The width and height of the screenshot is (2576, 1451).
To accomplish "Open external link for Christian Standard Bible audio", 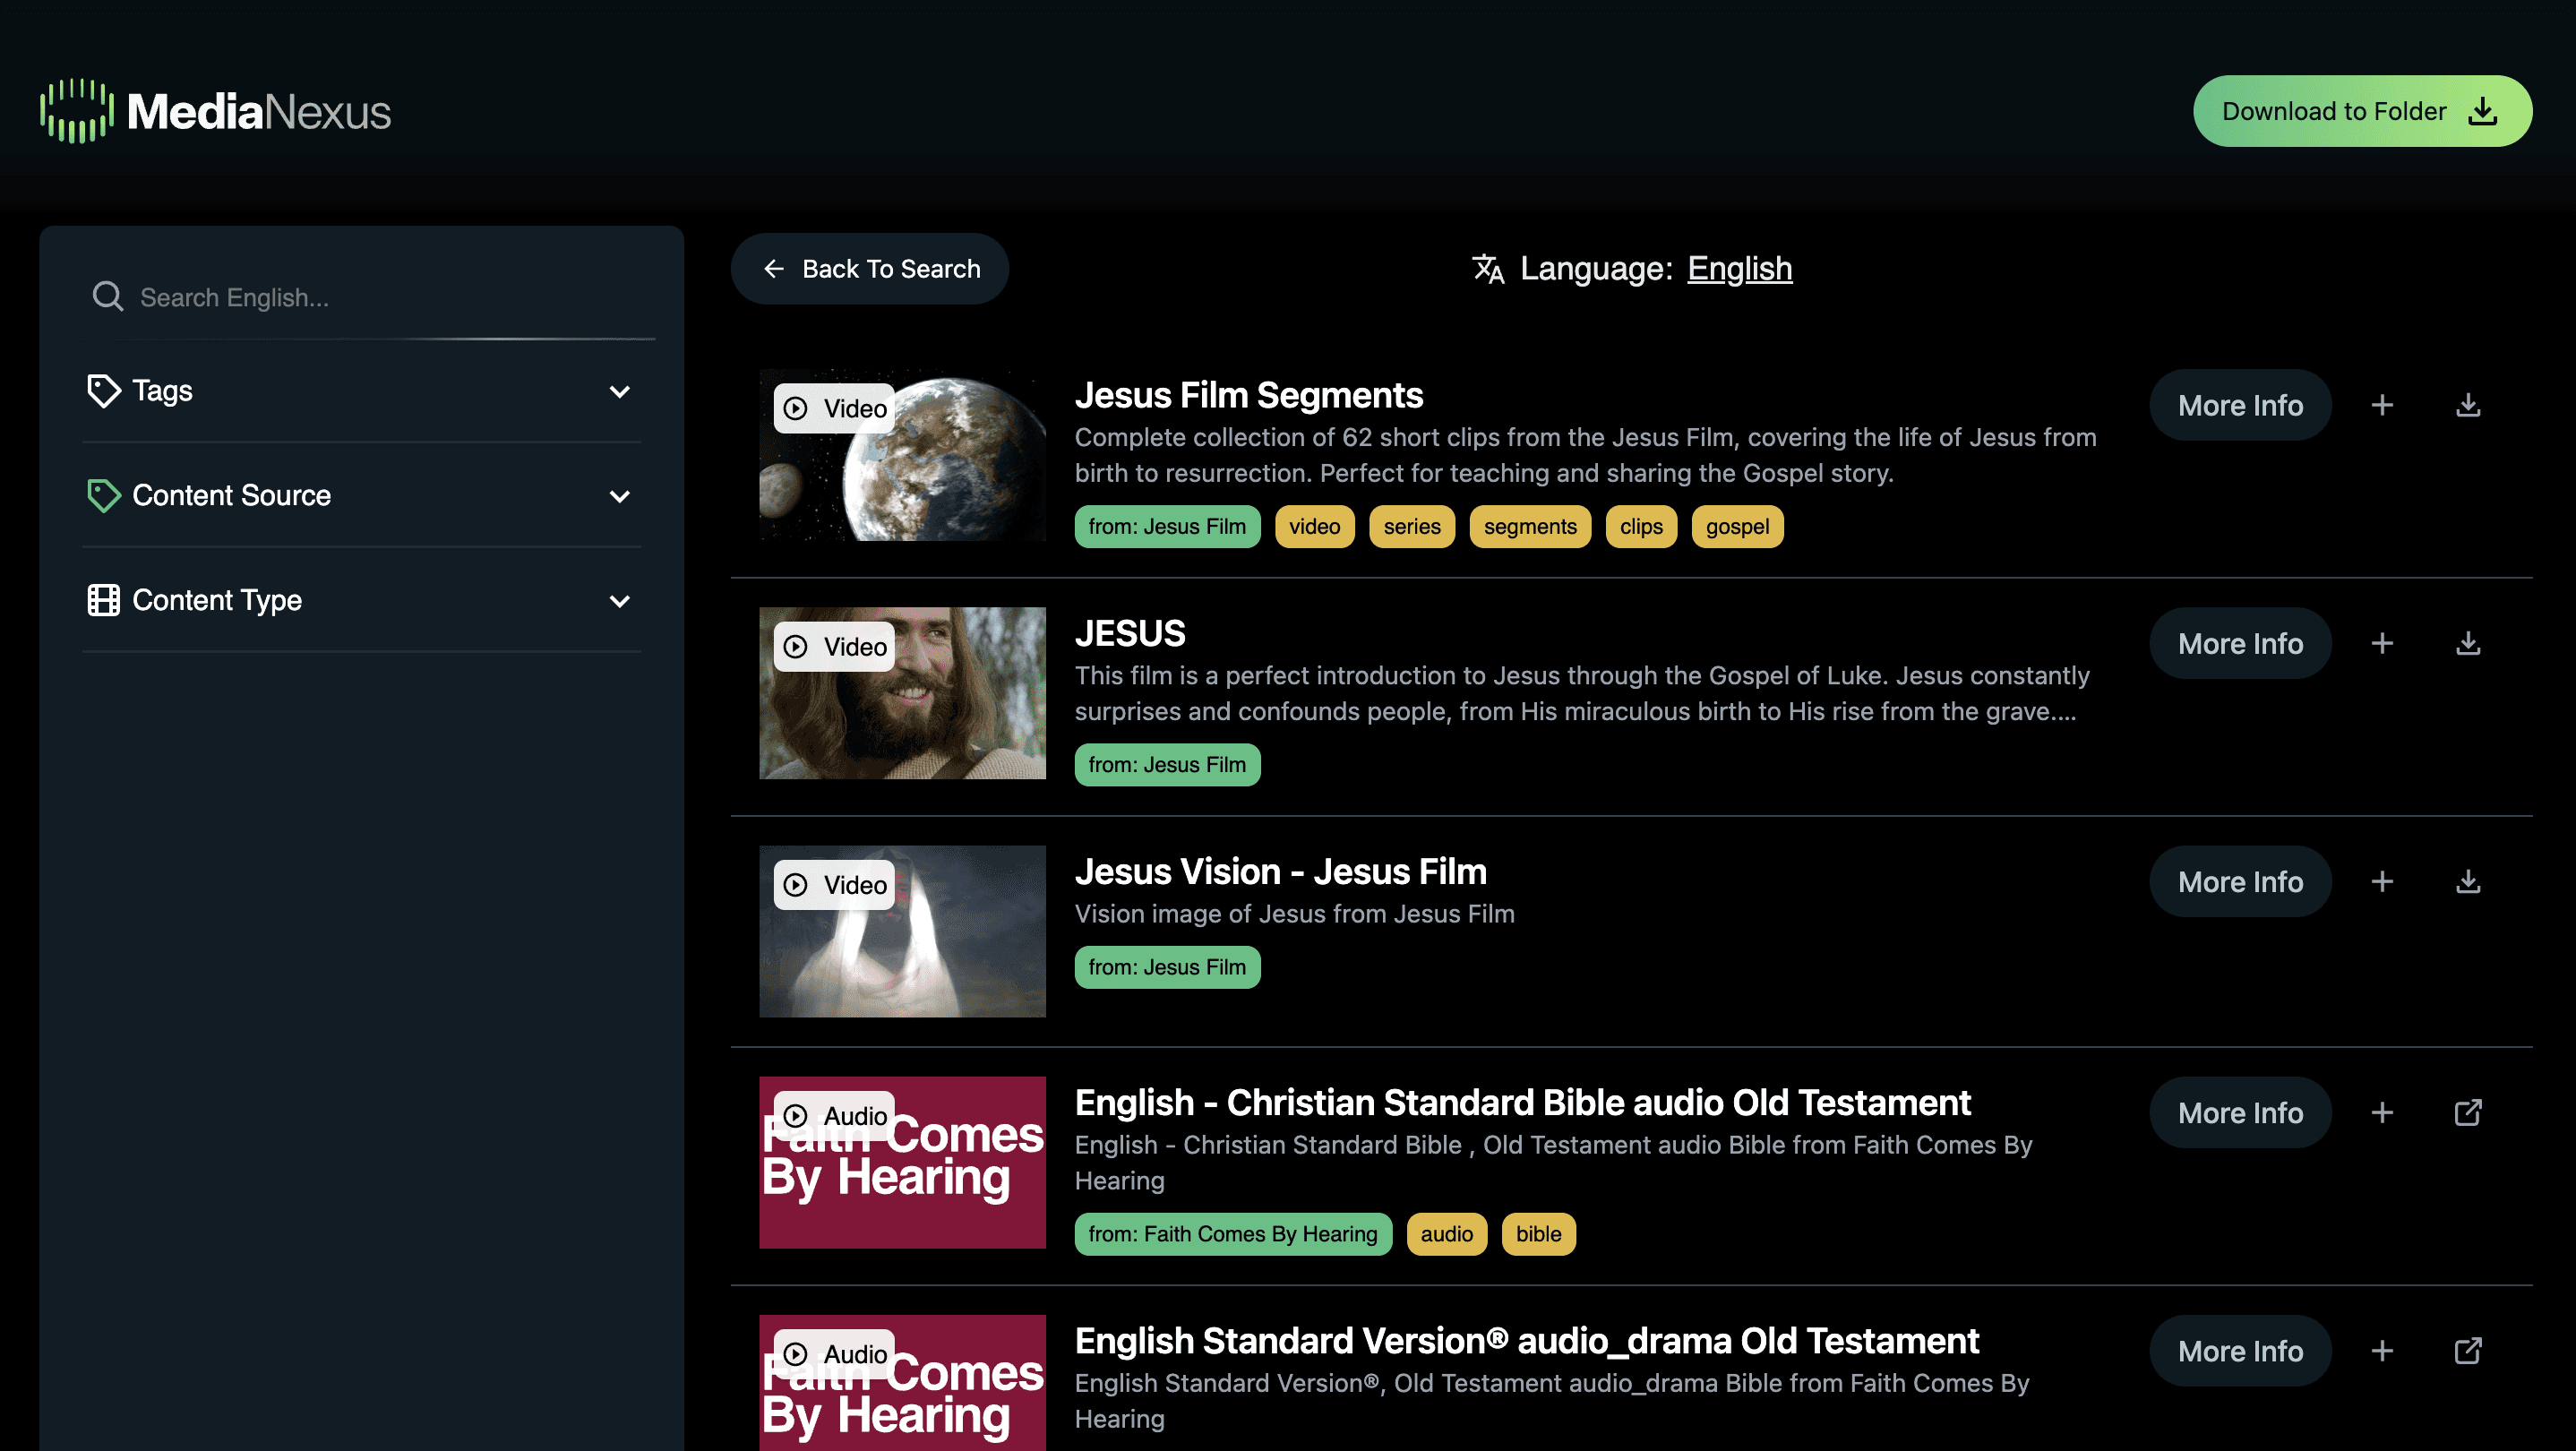I will (2467, 1112).
